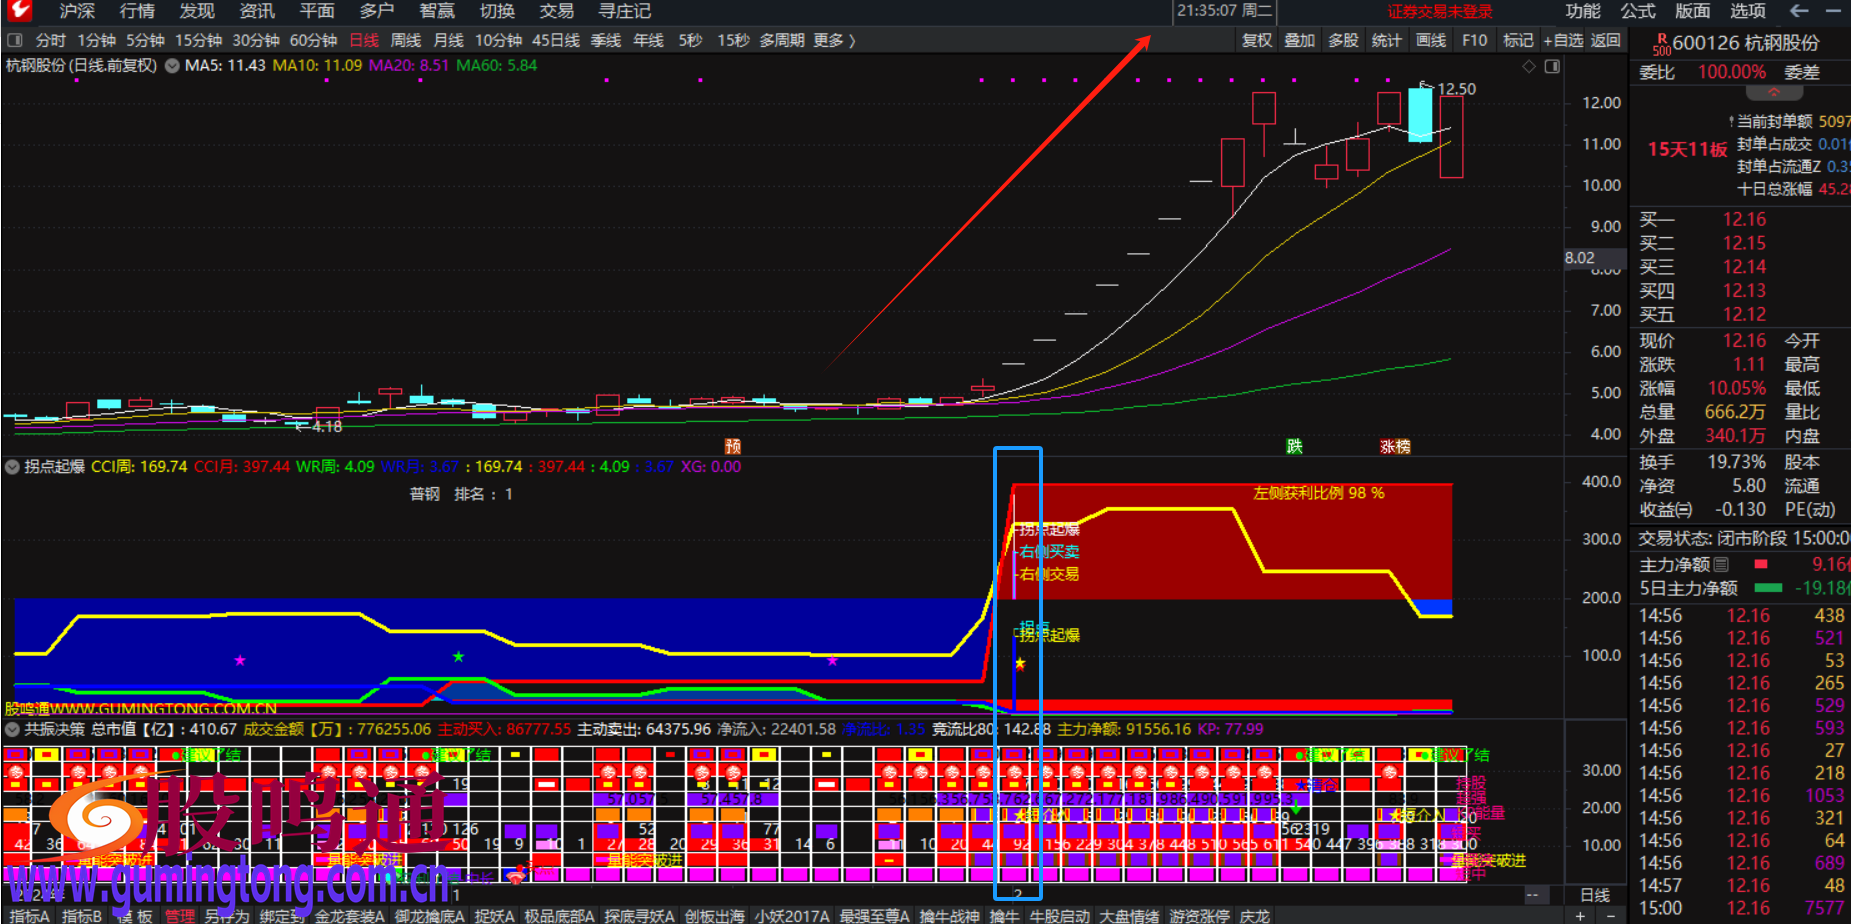Screen dimensions: 1851x924
Task: Click the cyan candlestick near 12.50 high
Action: pyautogui.click(x=1420, y=114)
